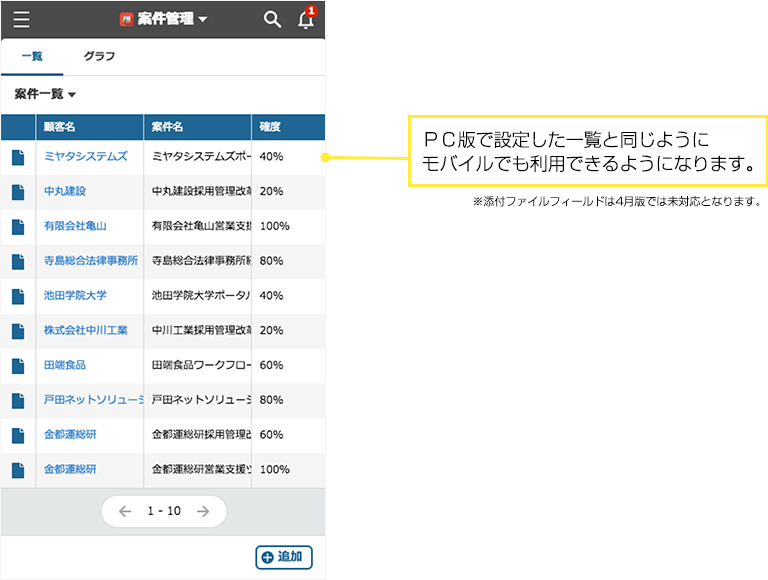This screenshot has height=580, width=768.
Task: Click the 案件管理 app logo icon
Action: pos(126,19)
